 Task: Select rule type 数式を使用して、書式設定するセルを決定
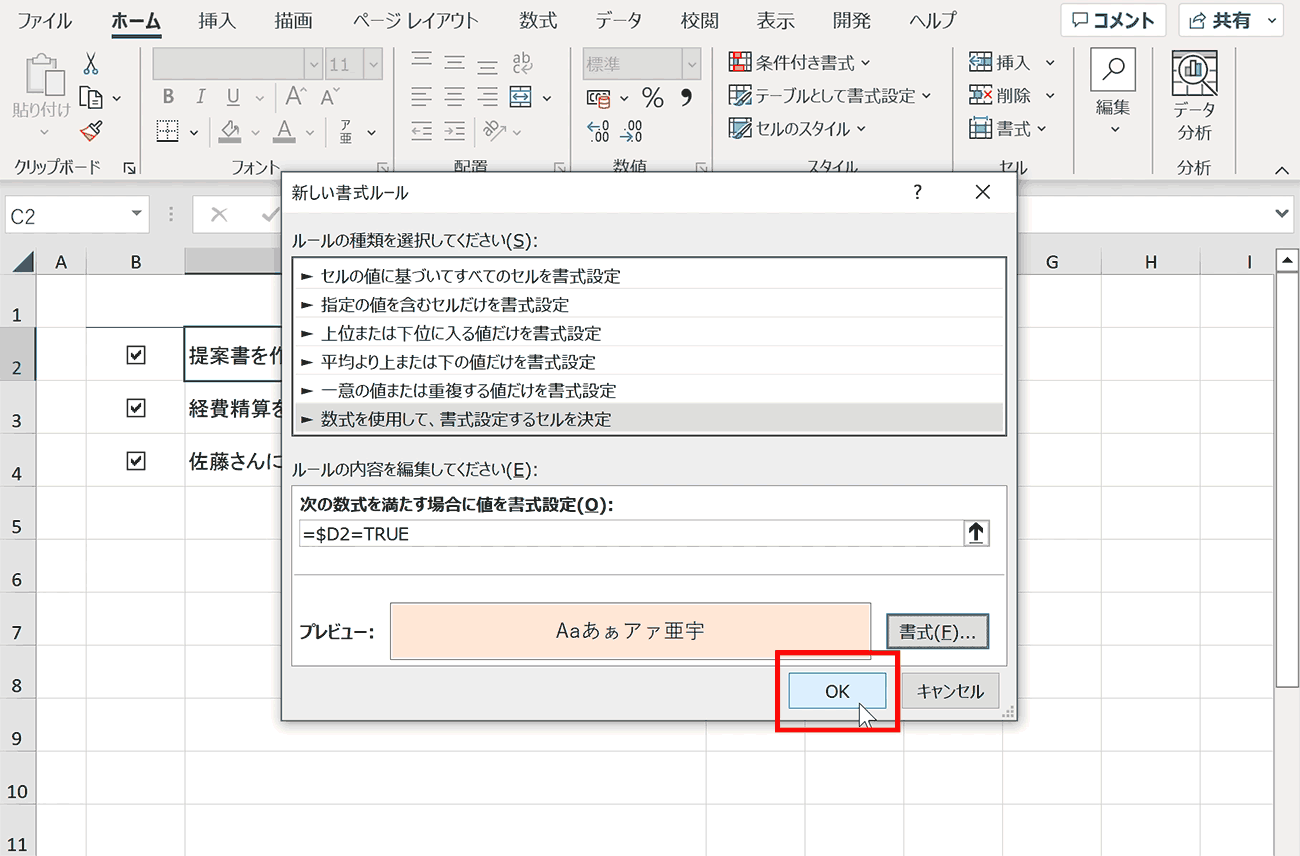649,419
